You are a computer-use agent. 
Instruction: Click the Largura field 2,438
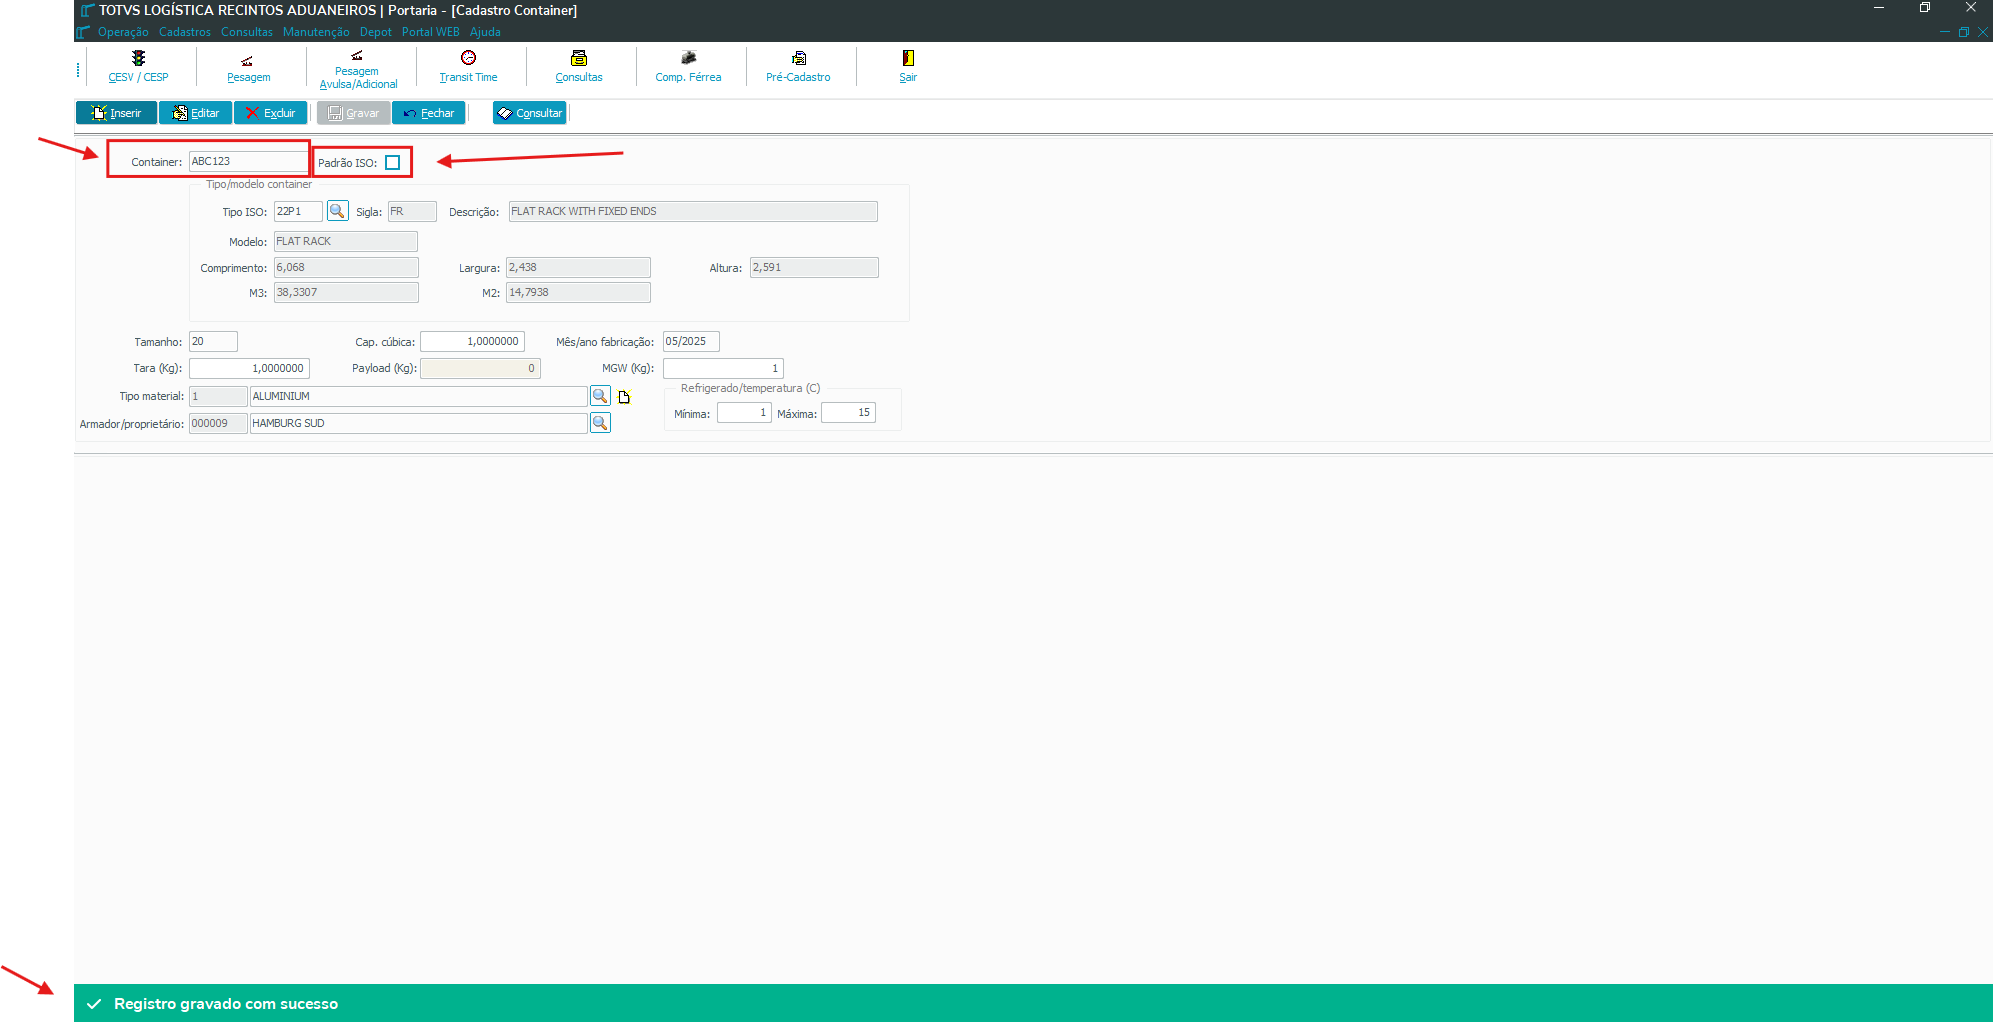coord(579,267)
